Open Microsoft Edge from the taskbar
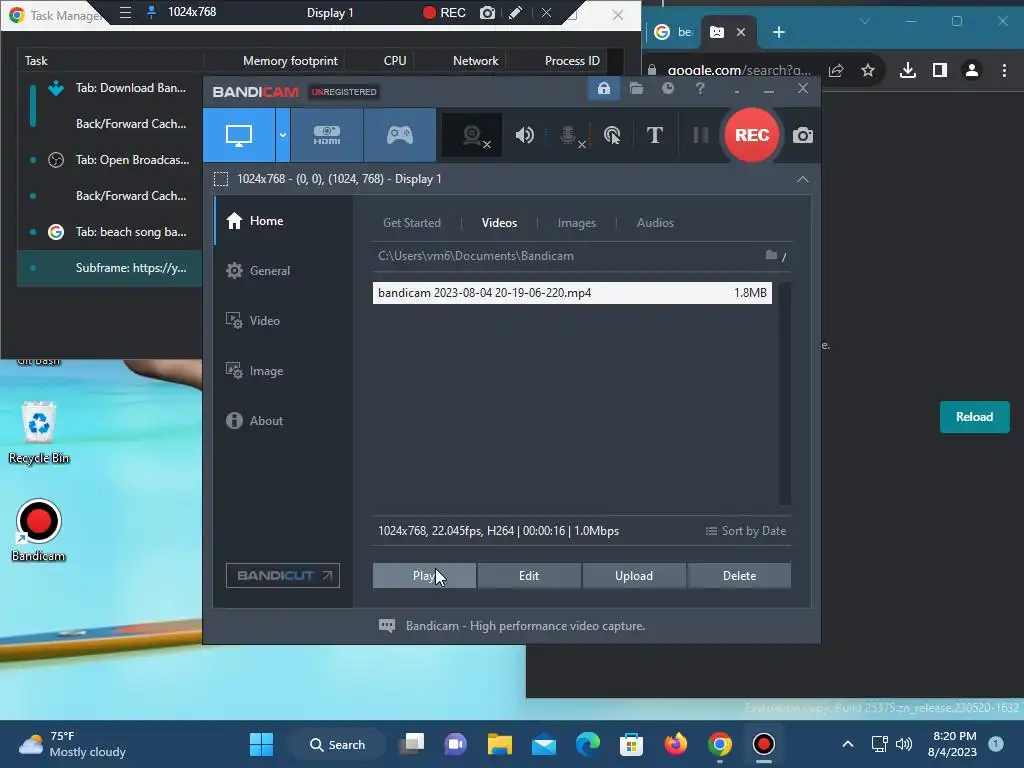This screenshot has width=1024, height=768. 588,744
